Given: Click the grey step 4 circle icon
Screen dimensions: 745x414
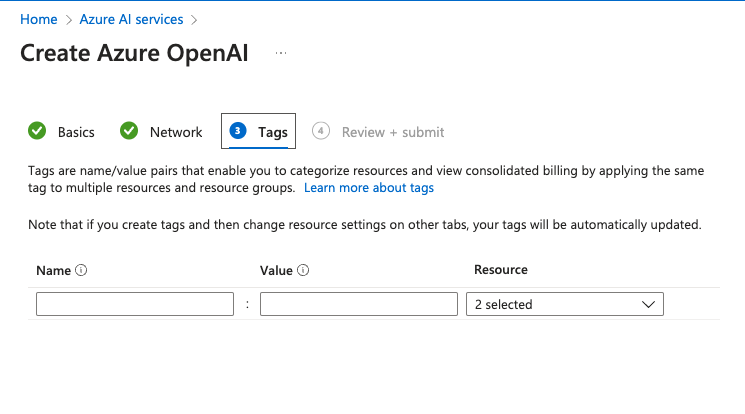Looking at the screenshot, I should (x=321, y=131).
